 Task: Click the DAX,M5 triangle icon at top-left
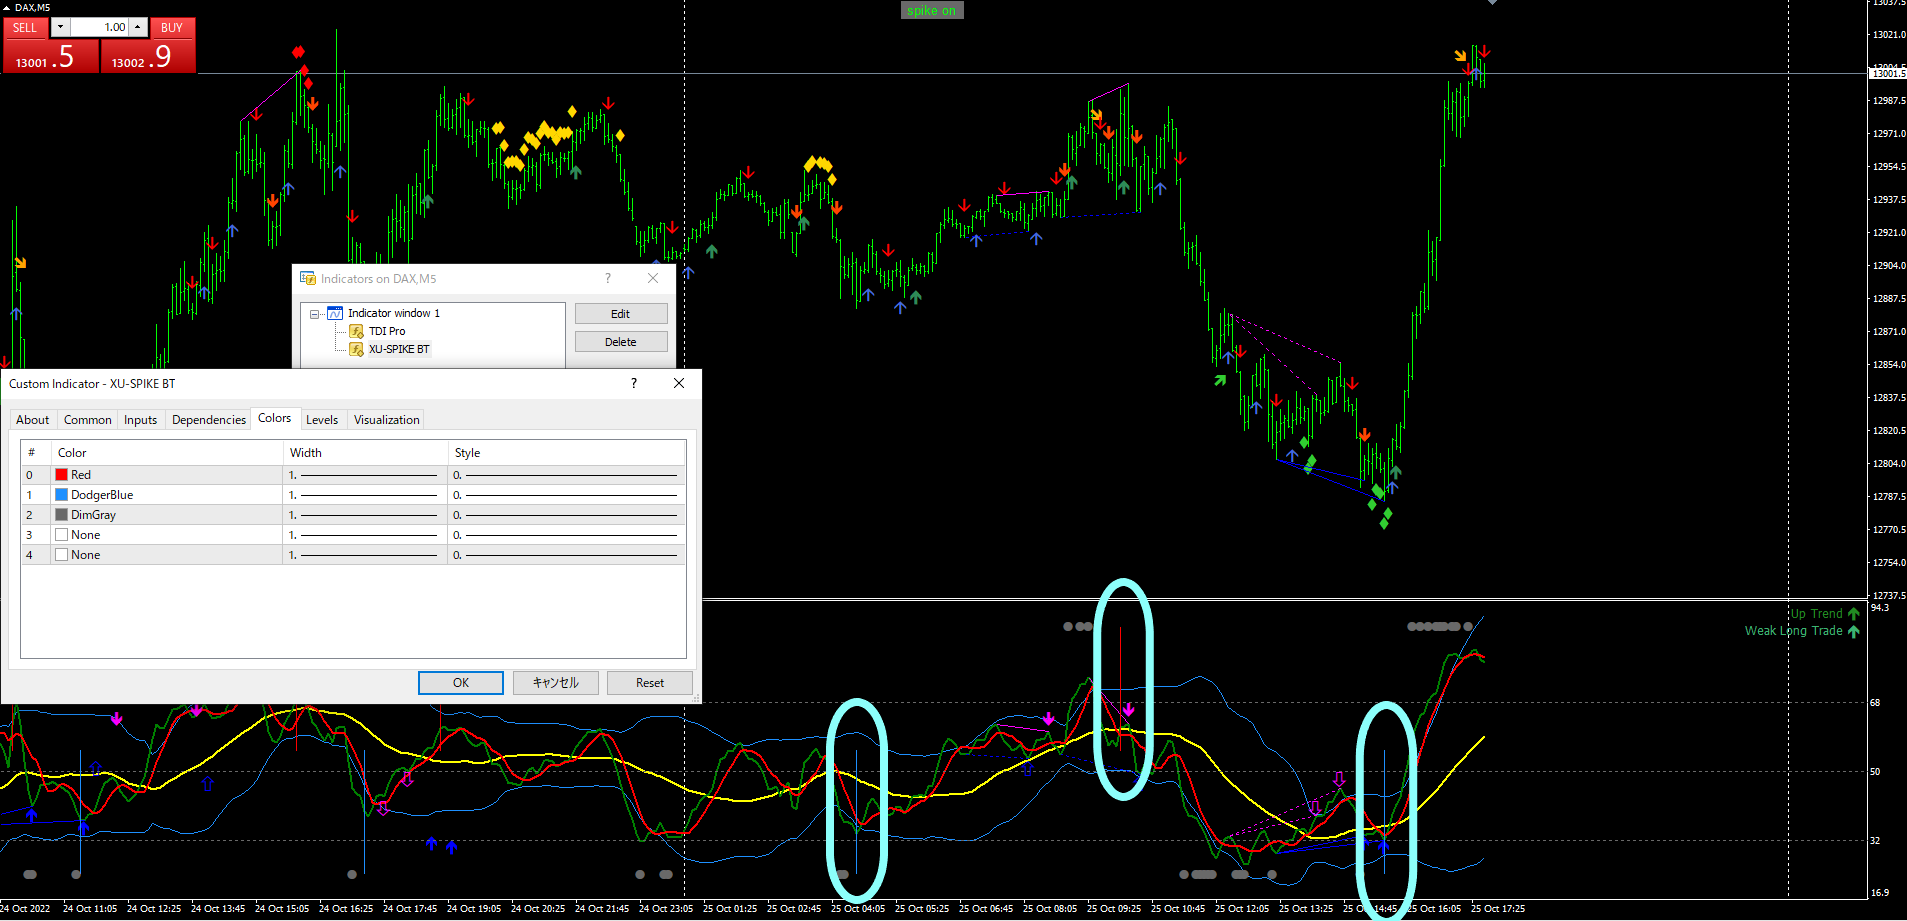[x=6, y=7]
